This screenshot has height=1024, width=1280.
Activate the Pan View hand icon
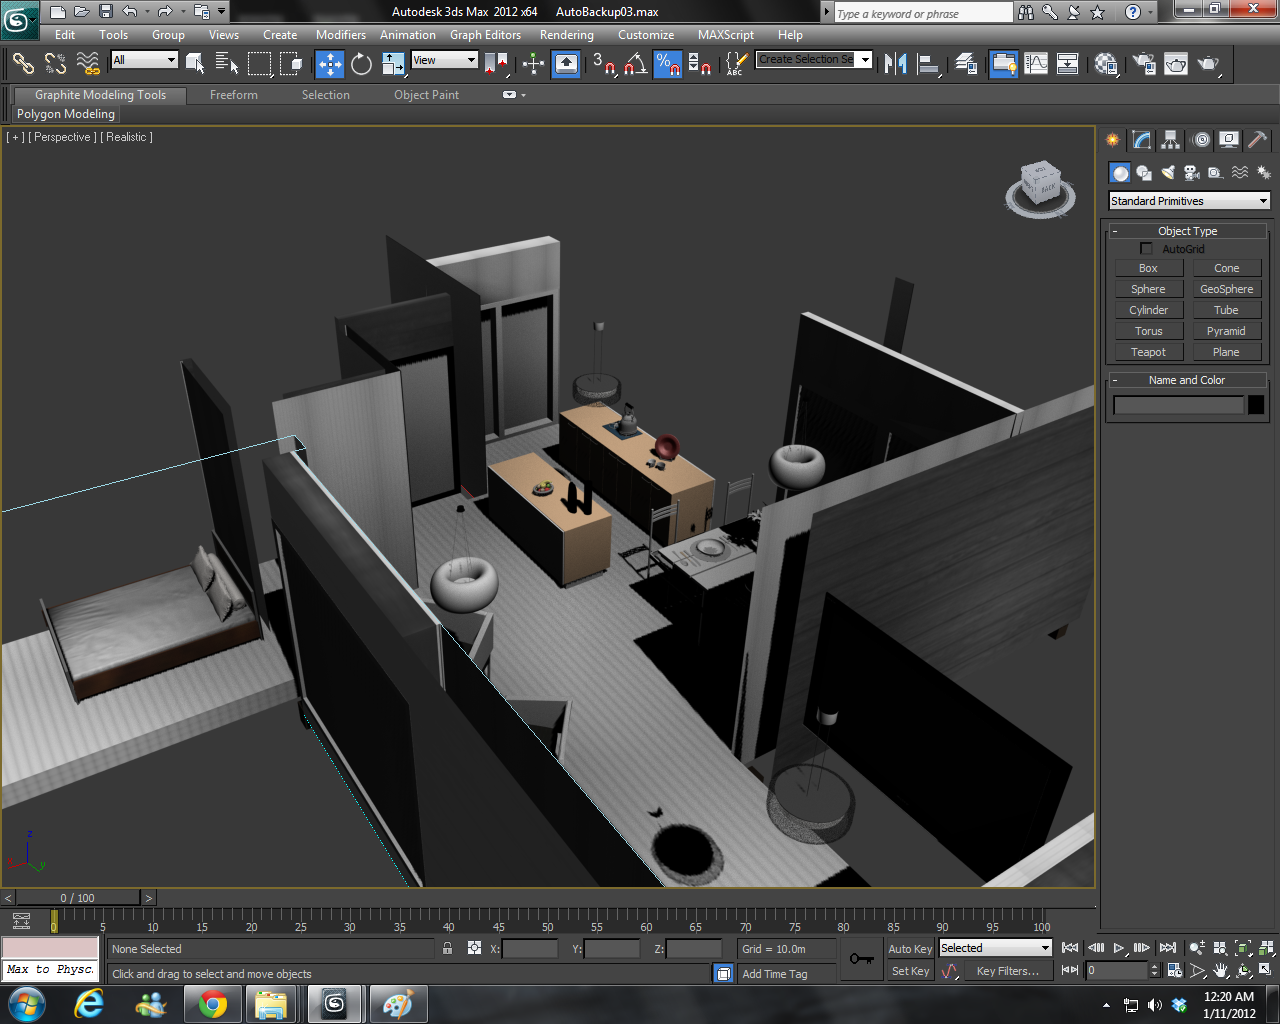pos(1221,970)
